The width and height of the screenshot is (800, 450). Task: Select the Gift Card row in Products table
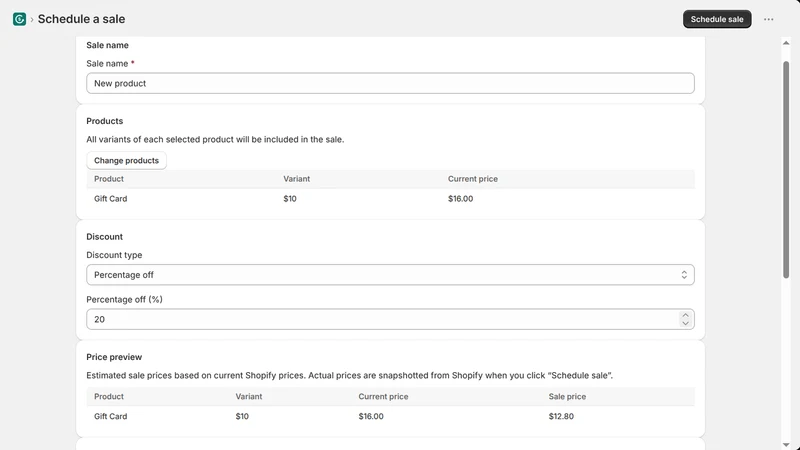pos(390,199)
